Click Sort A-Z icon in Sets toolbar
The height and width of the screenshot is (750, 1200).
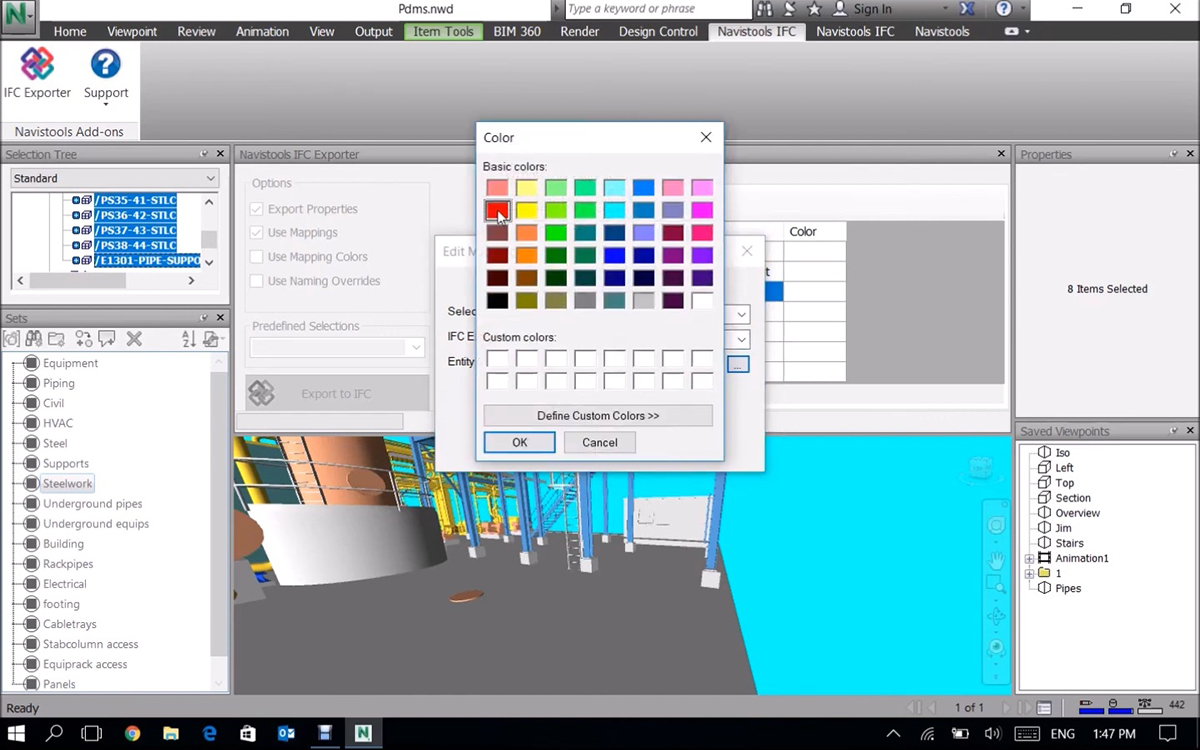point(189,339)
